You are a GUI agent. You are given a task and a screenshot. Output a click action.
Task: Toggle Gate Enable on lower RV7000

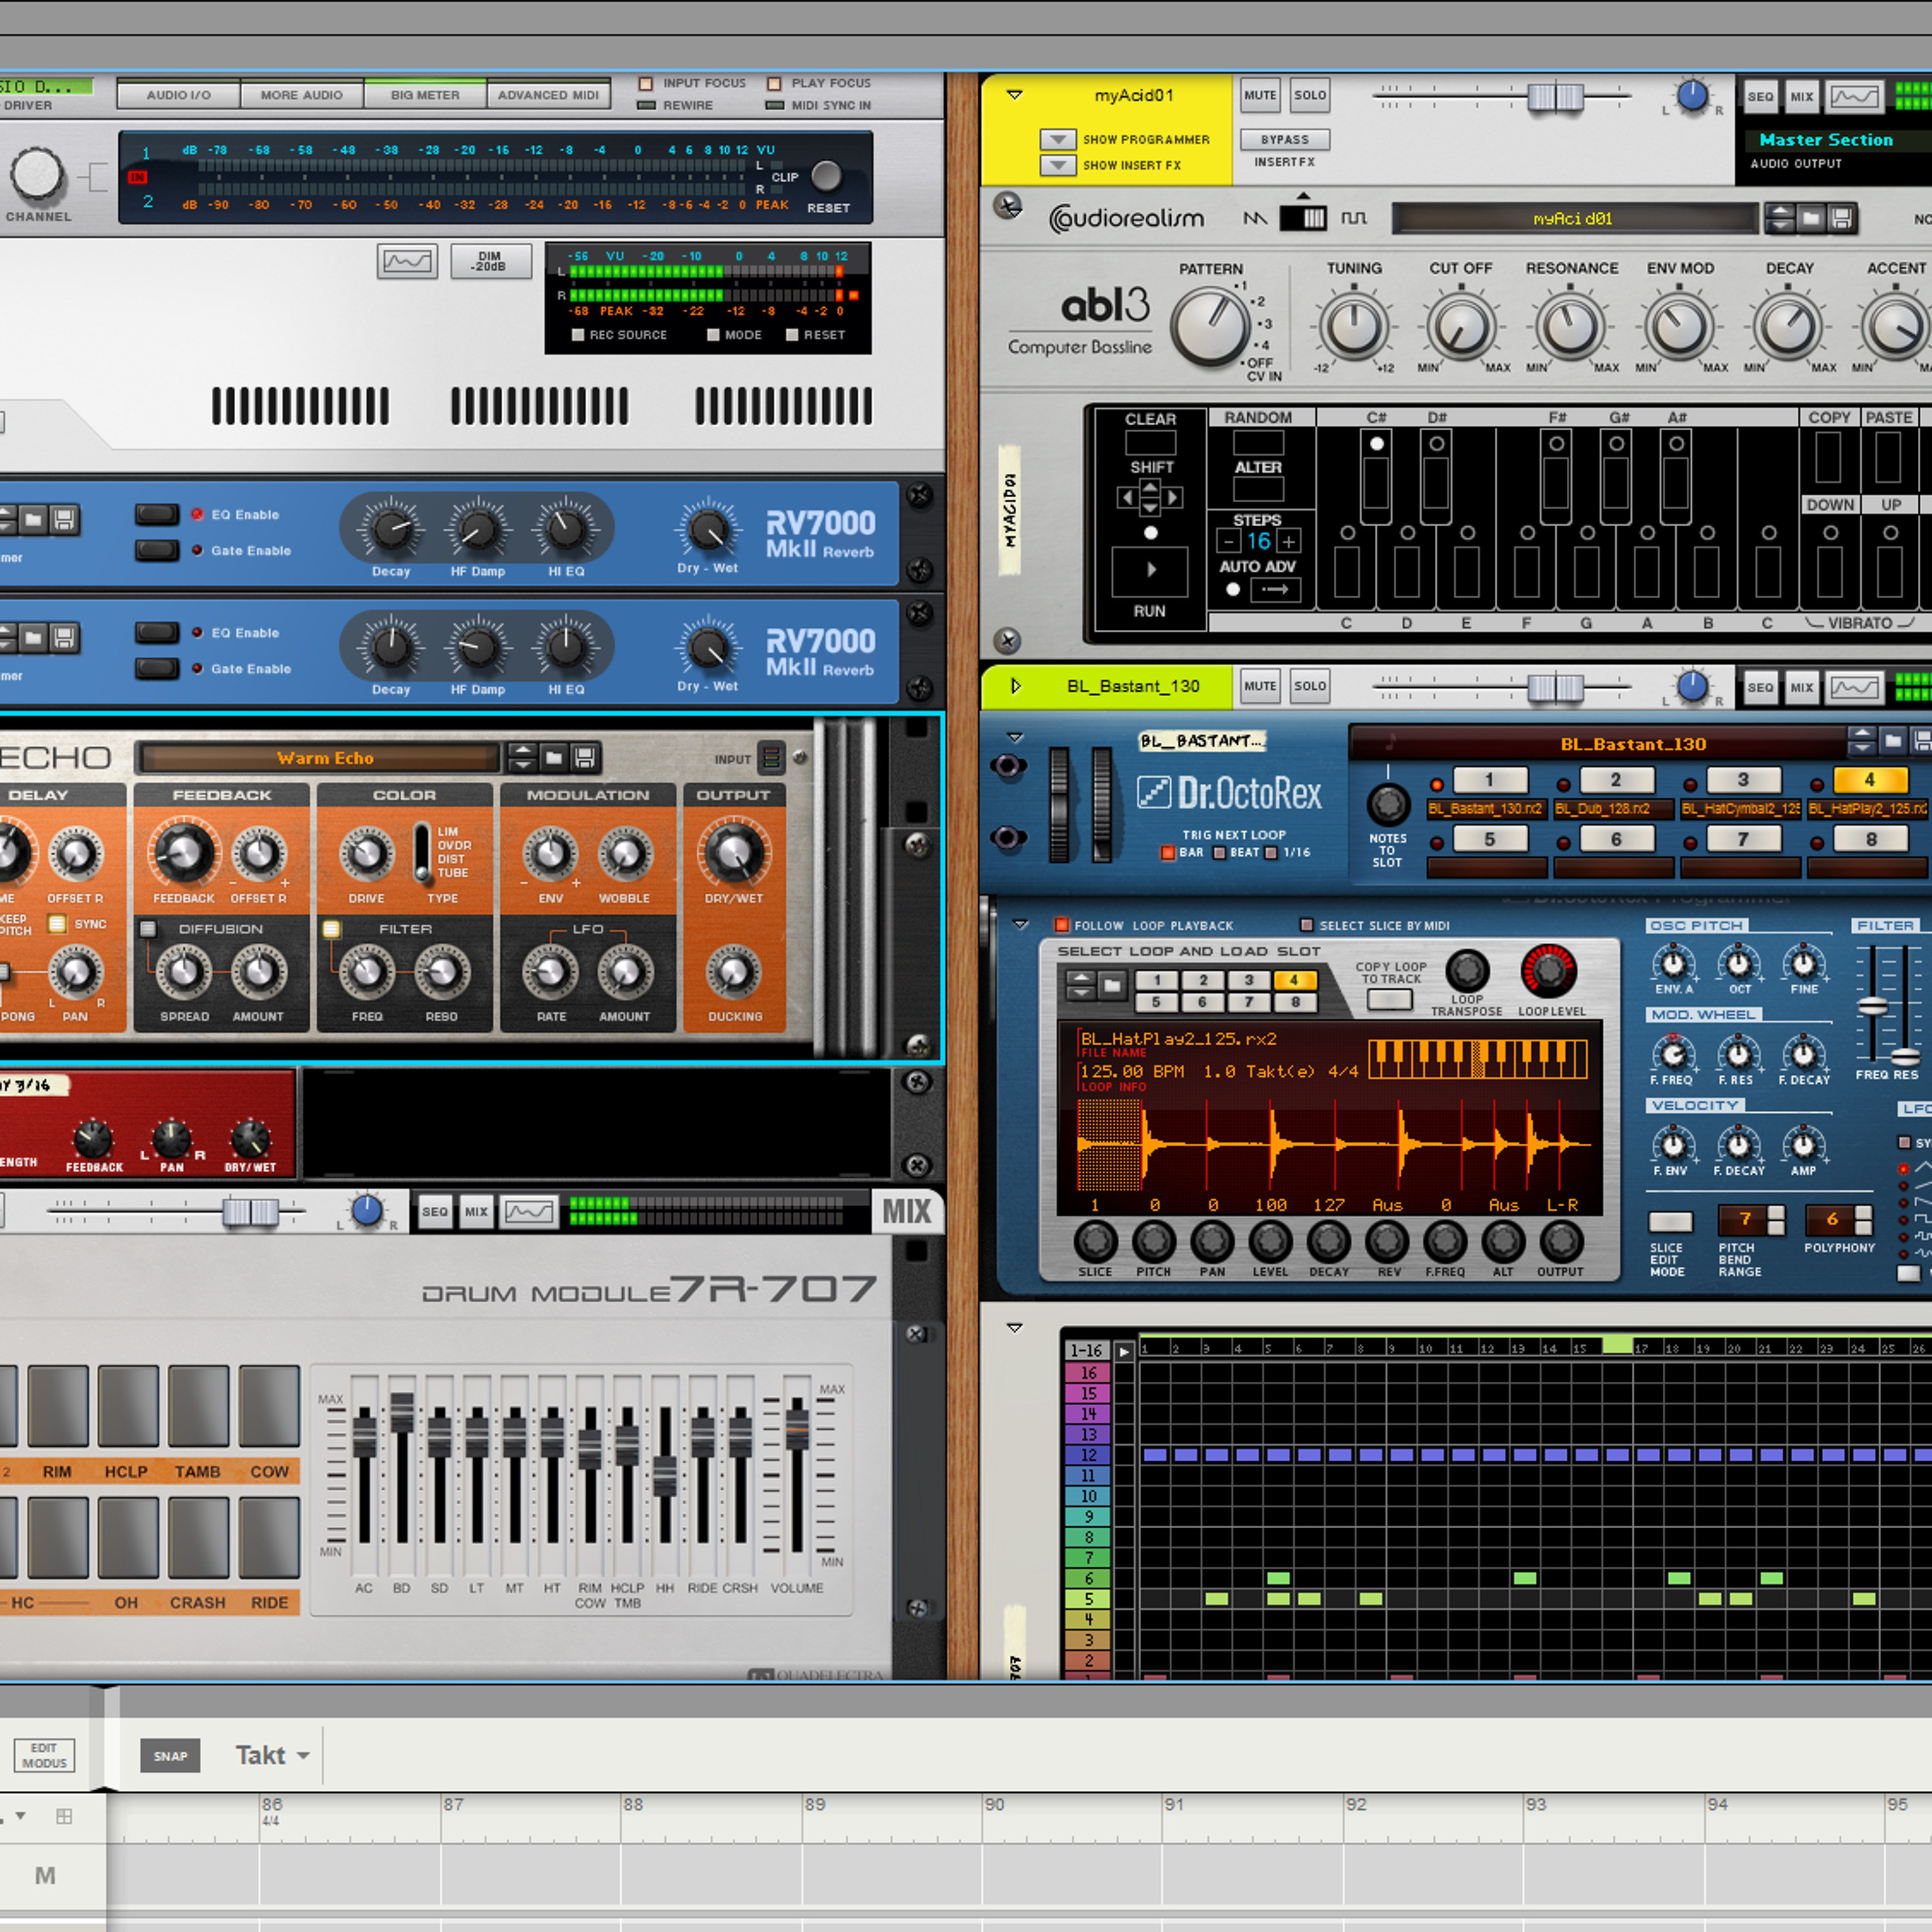pos(157,668)
